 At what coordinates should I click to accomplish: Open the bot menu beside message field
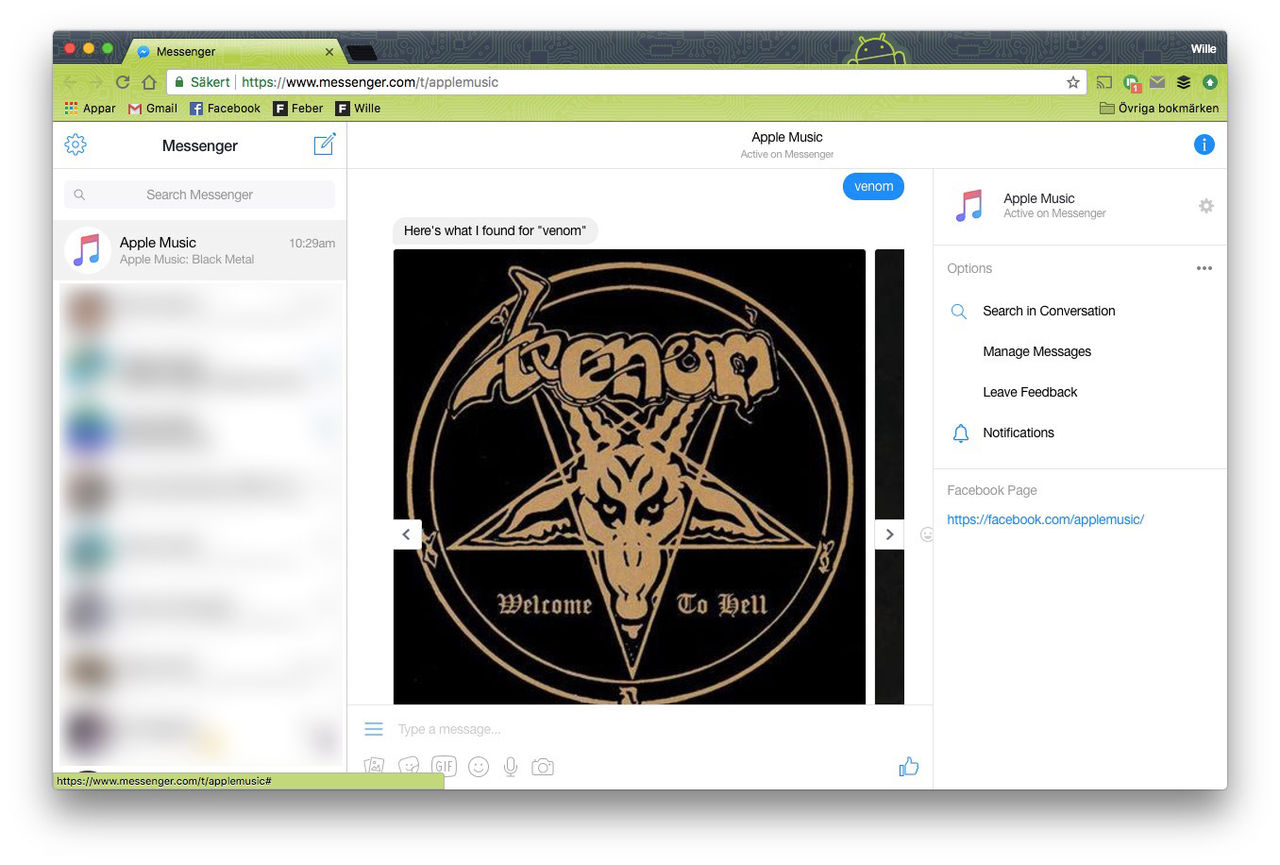pos(374,729)
